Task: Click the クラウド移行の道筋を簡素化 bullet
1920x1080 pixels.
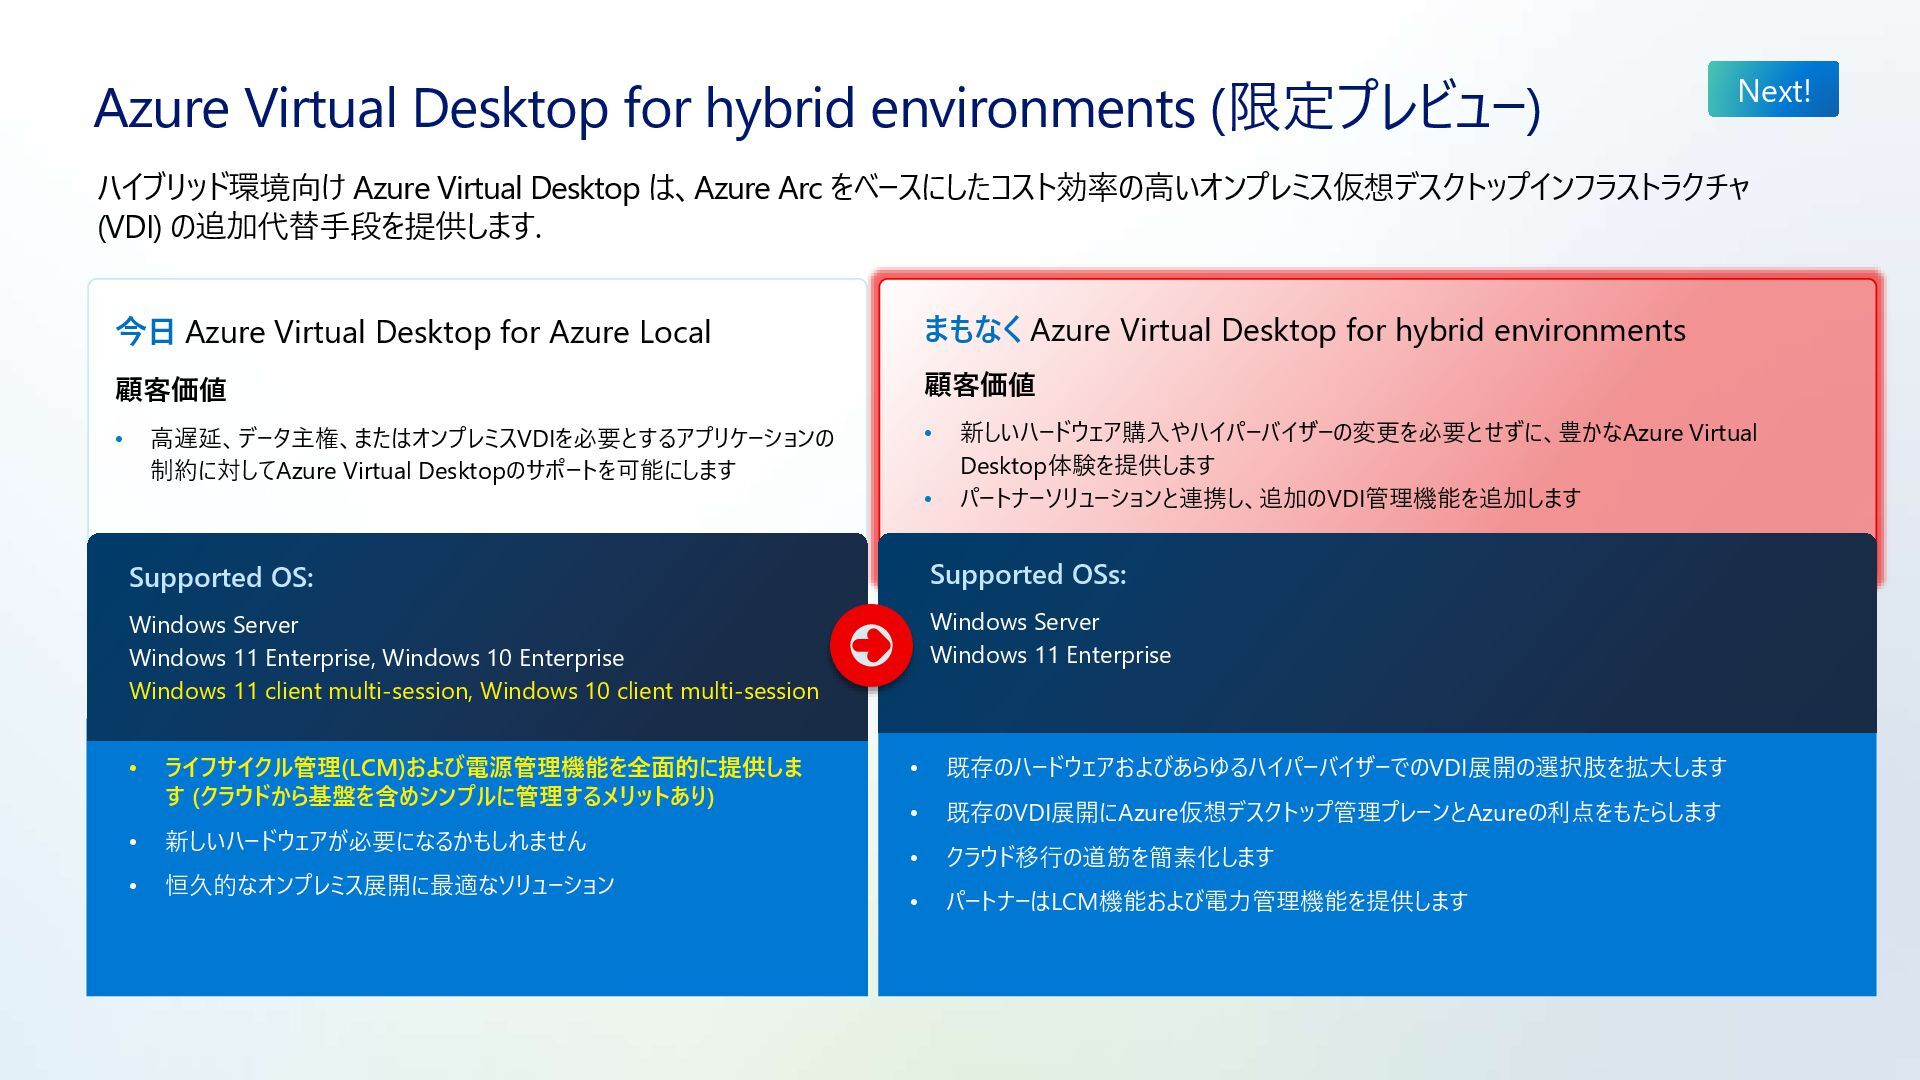Action: pyautogui.click(x=1109, y=857)
